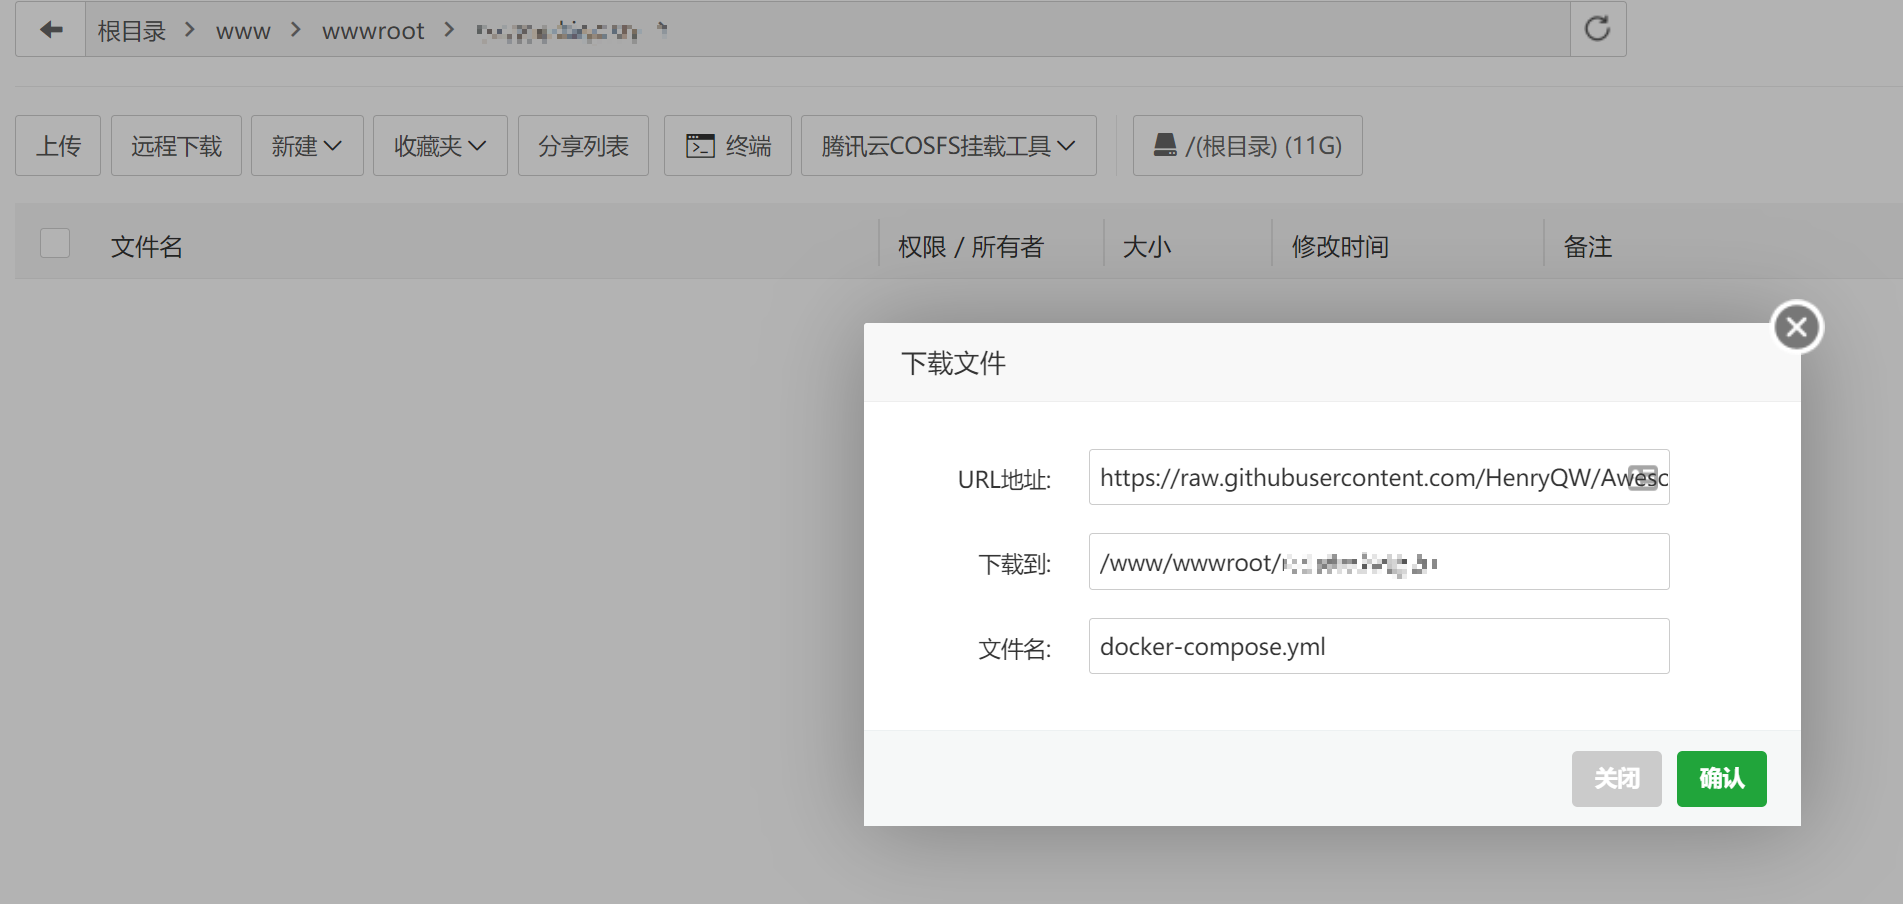Viewport: 1903px width, 904px height.
Task: Click the small icon inside URL field
Action: click(x=1642, y=477)
